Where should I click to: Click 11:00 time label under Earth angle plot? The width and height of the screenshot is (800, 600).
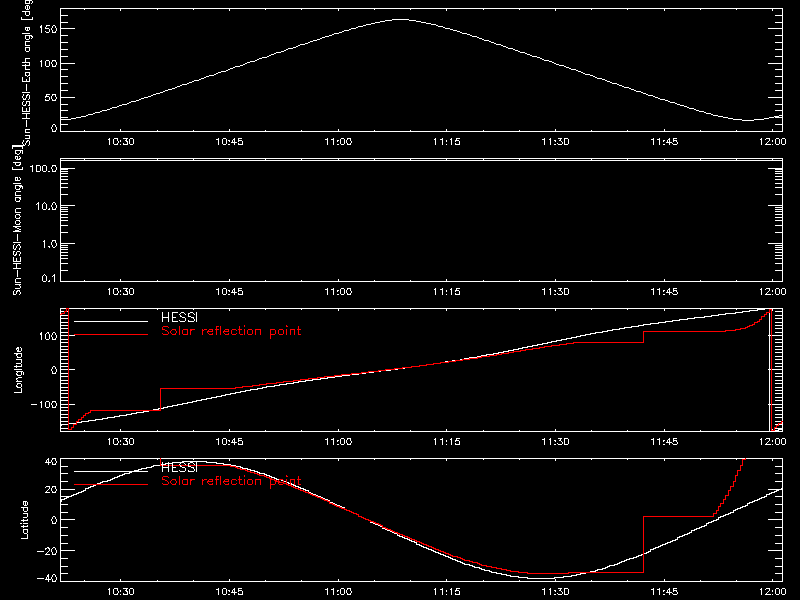pos(338,141)
